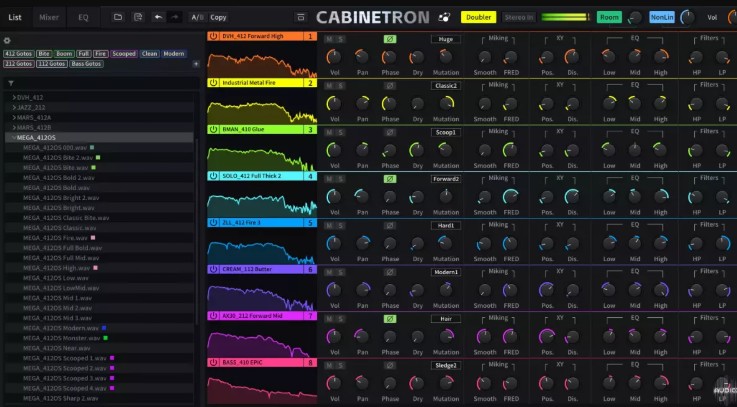Click the window collapse icon left of CABINETRON
737x407 pixels.
coord(301,17)
